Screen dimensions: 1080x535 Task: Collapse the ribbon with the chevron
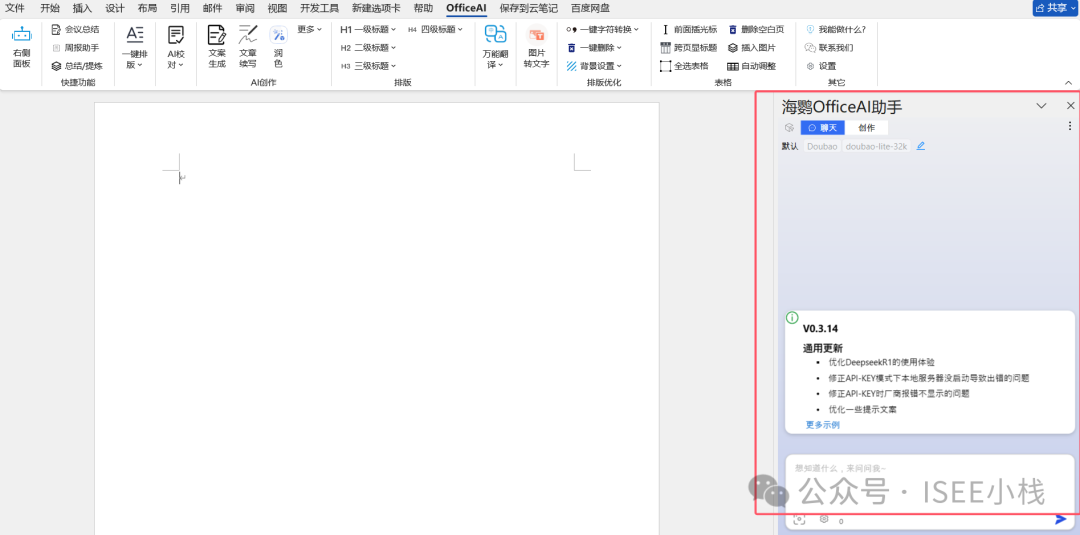tap(1069, 82)
